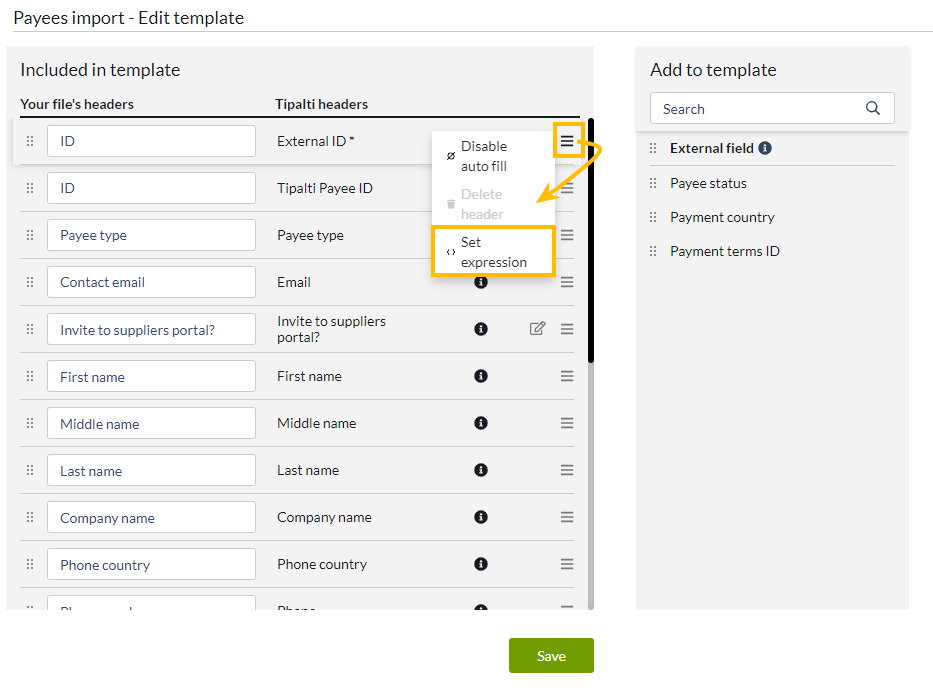This screenshot has height=688, width=933.
Task: Show info for Middle name header
Action: (481, 423)
